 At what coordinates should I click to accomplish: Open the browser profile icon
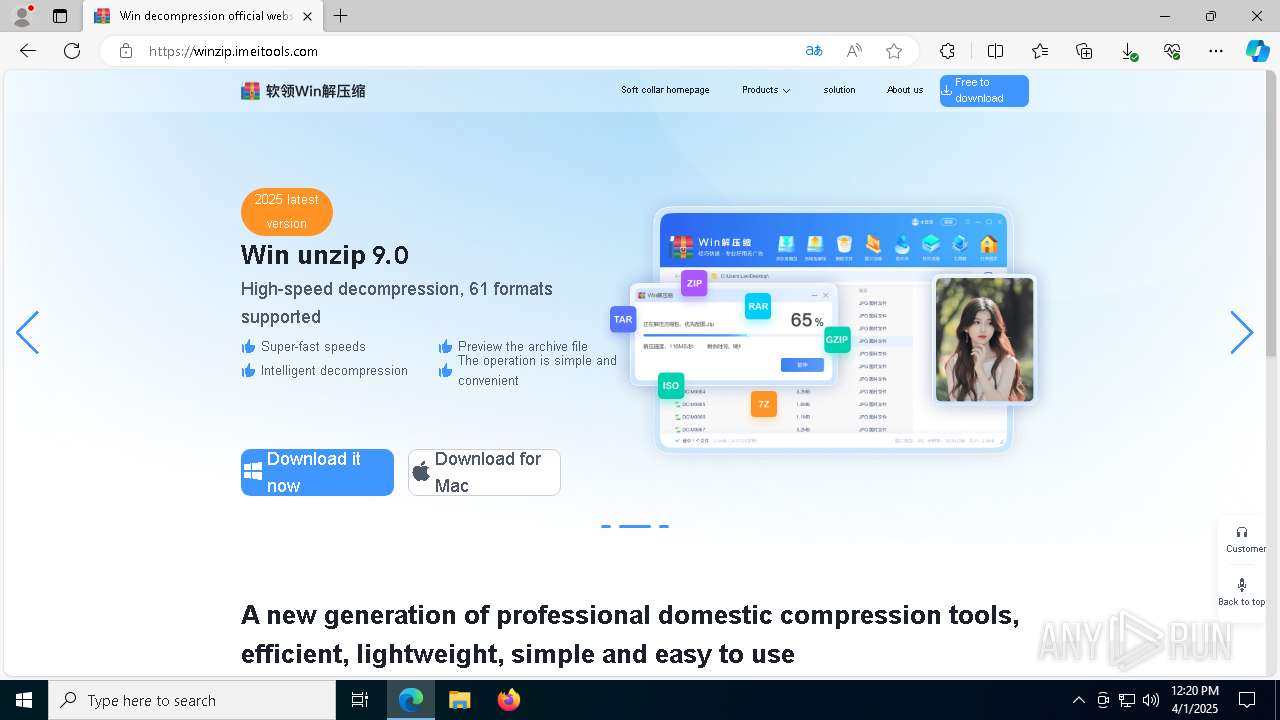coord(22,16)
